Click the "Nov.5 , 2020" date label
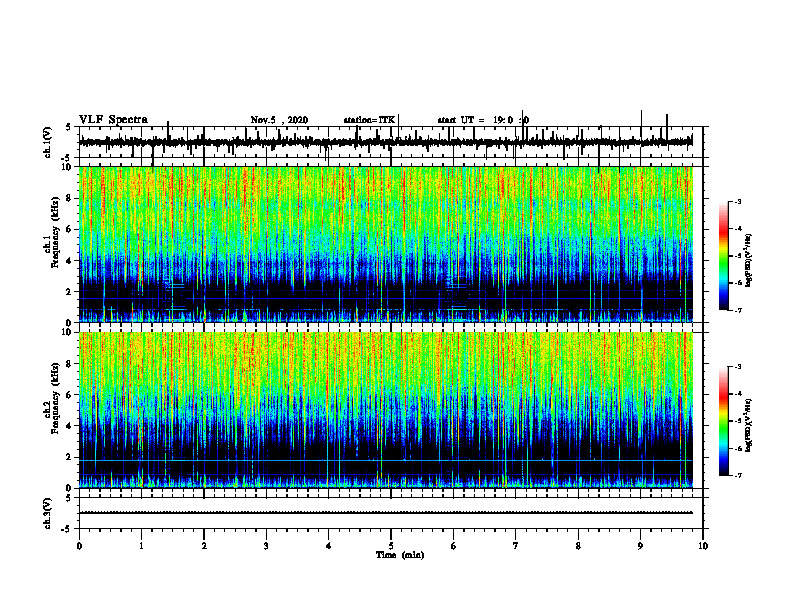 pos(279,120)
